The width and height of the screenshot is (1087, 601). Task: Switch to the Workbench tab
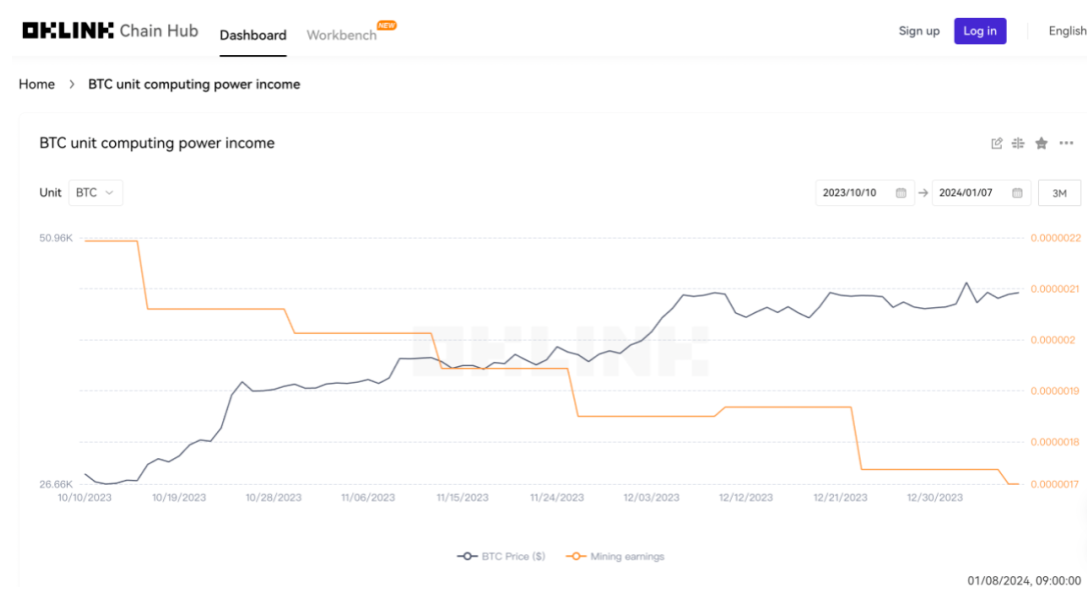[342, 35]
